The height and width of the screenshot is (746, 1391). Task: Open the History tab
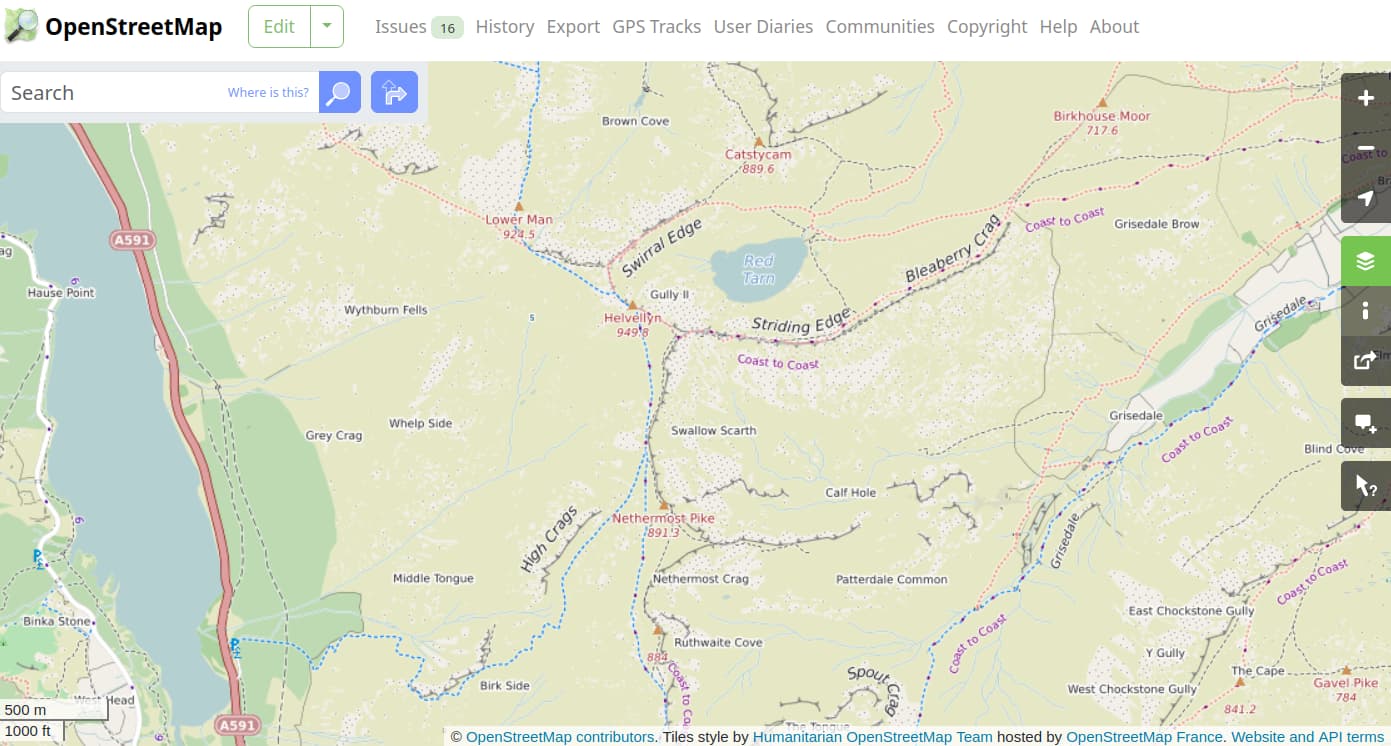click(505, 27)
